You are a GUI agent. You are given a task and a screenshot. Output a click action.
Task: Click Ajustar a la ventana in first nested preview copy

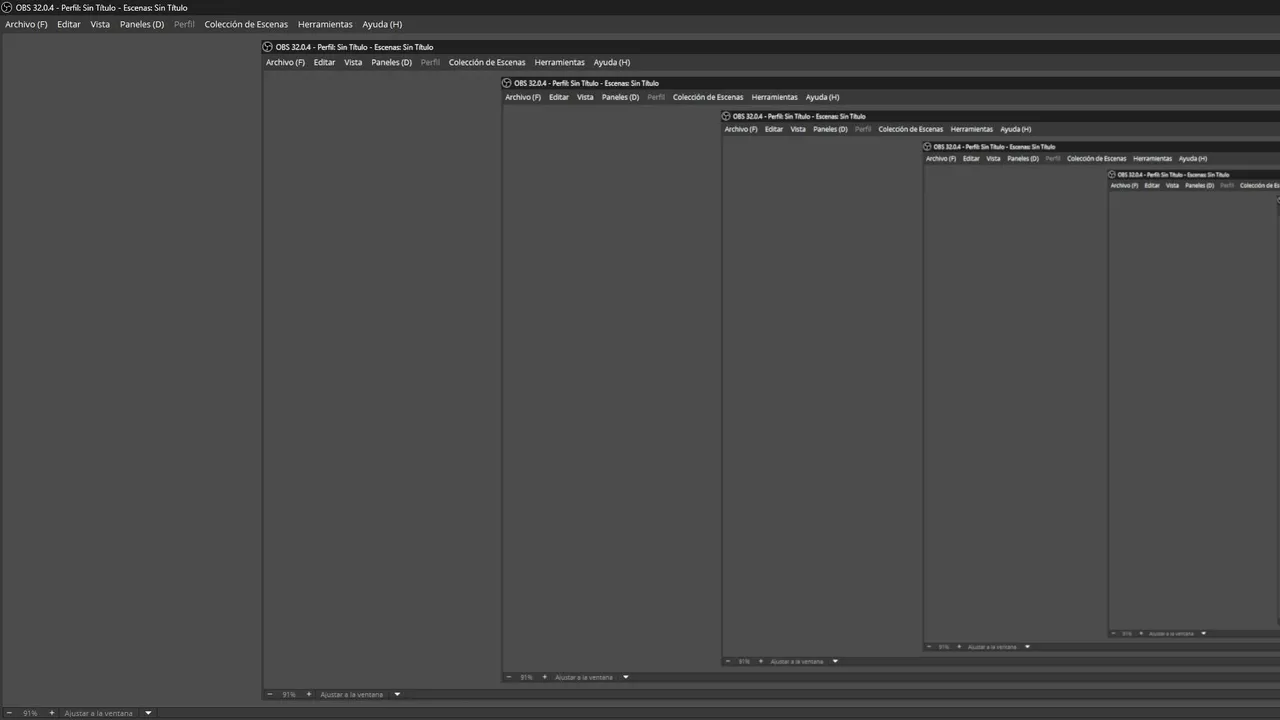coord(352,694)
